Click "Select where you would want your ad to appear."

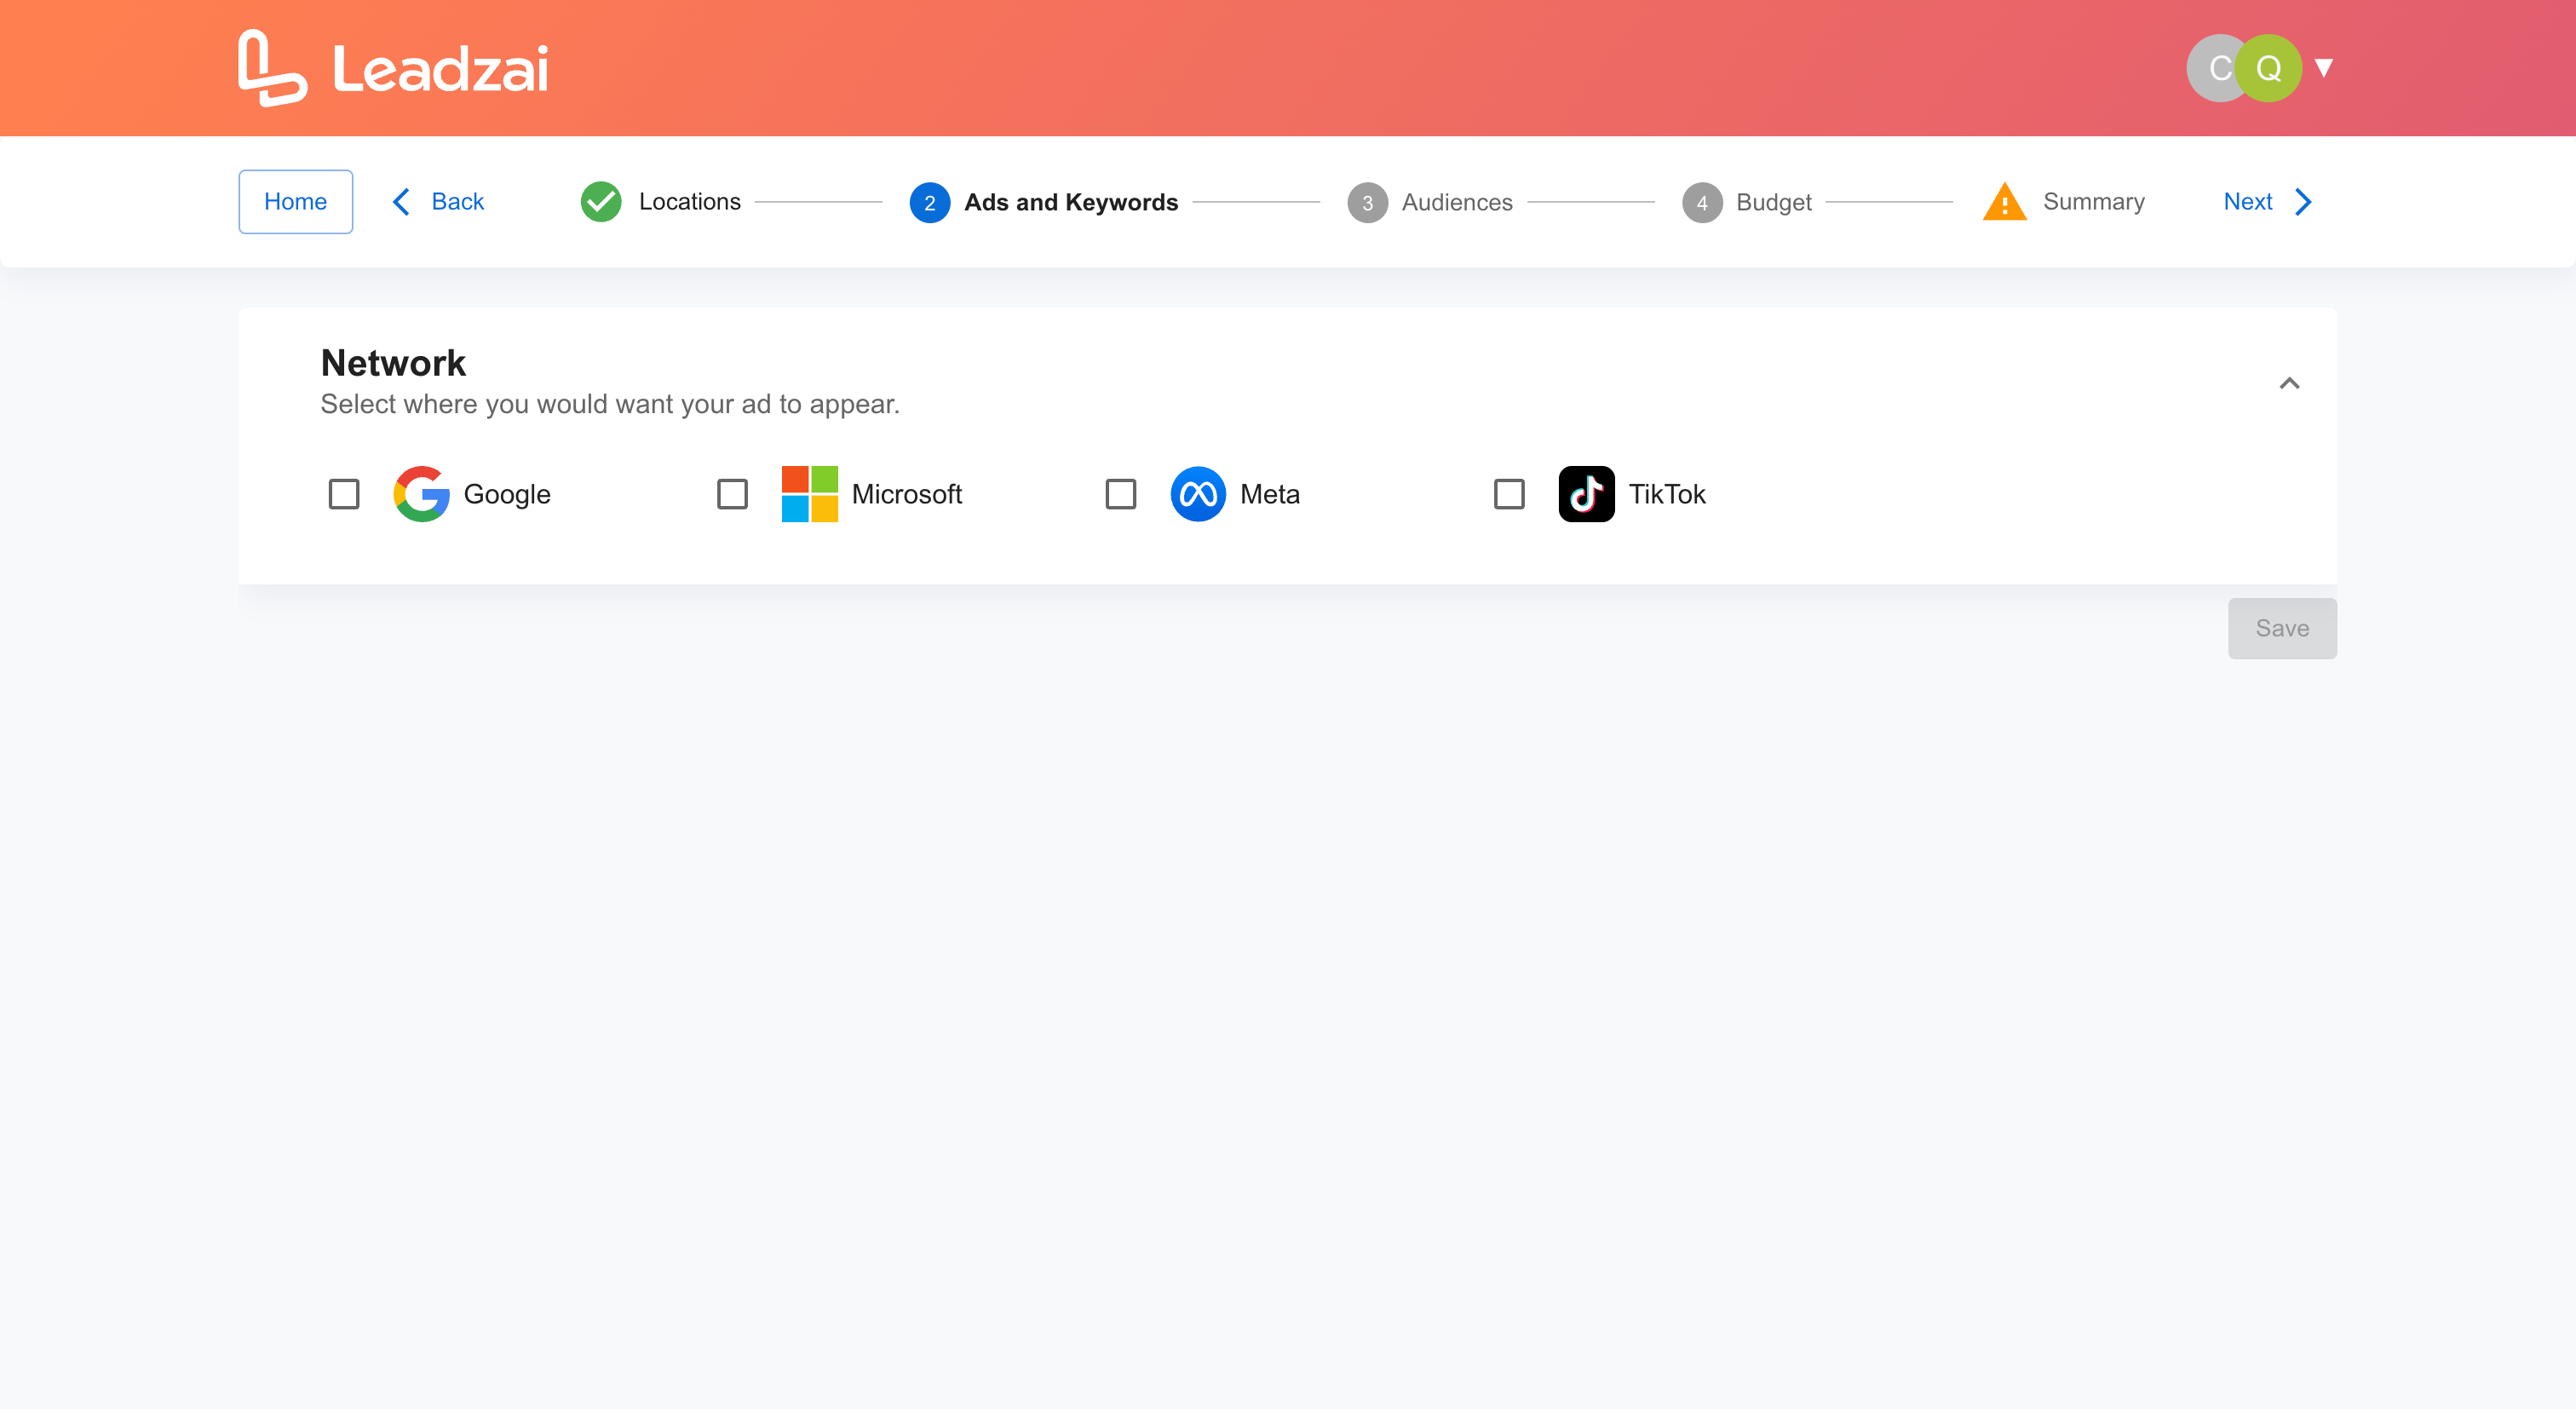[x=610, y=404]
